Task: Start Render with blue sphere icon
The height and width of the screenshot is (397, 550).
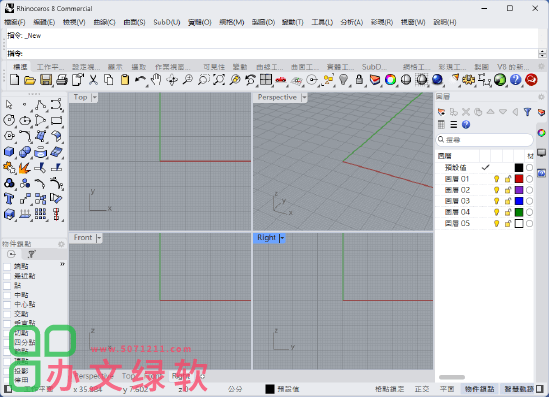Action: click(x=437, y=80)
